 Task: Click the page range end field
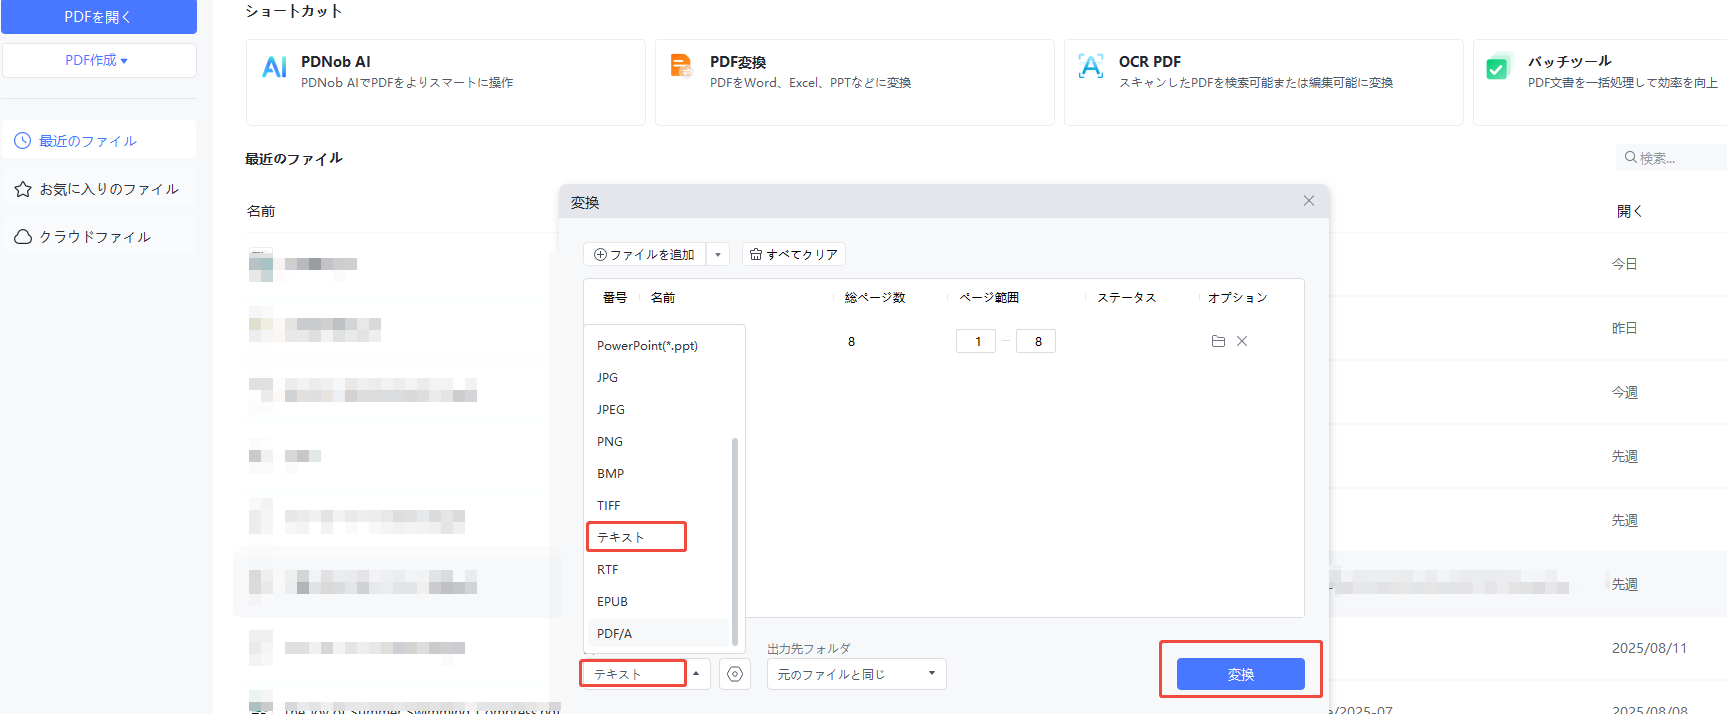pos(1036,342)
